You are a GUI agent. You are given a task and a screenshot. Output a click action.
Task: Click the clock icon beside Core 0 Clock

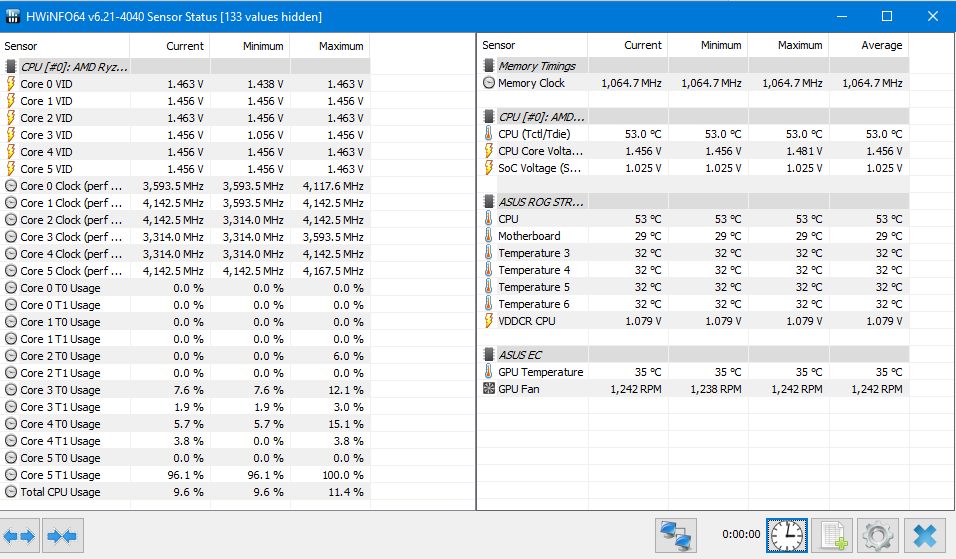coord(10,186)
